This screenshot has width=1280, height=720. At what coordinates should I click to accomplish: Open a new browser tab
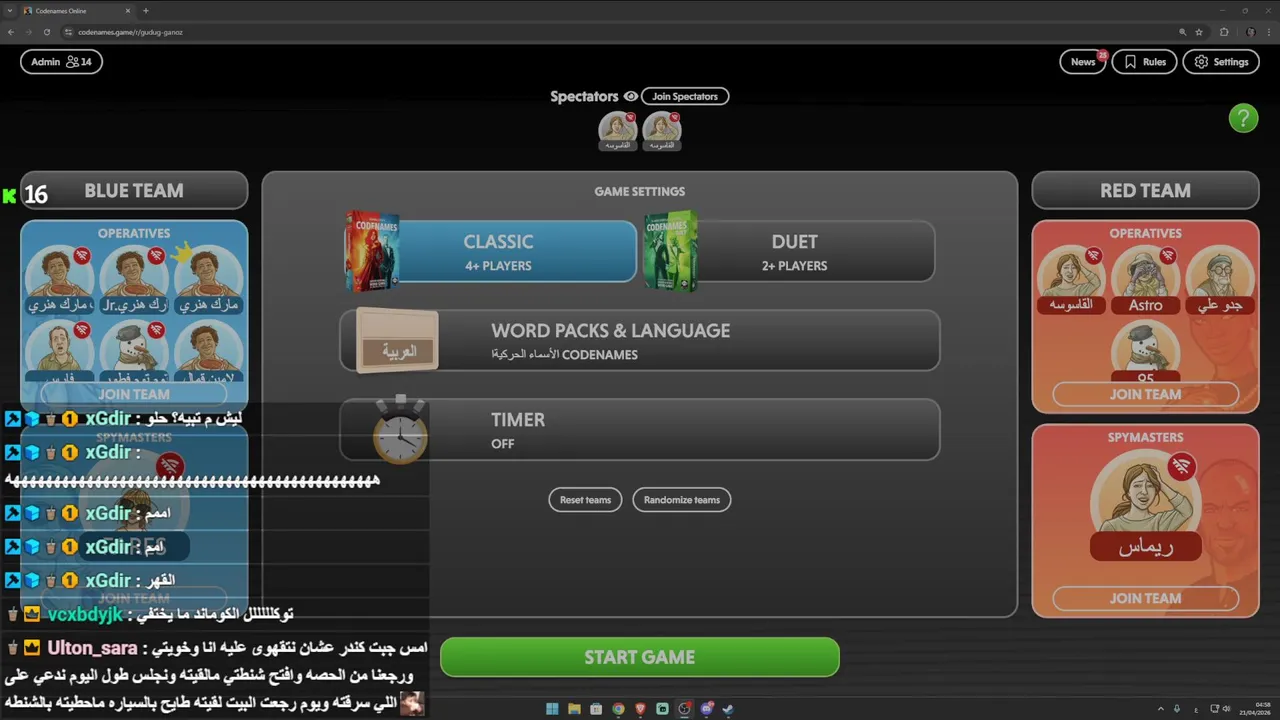tap(146, 10)
